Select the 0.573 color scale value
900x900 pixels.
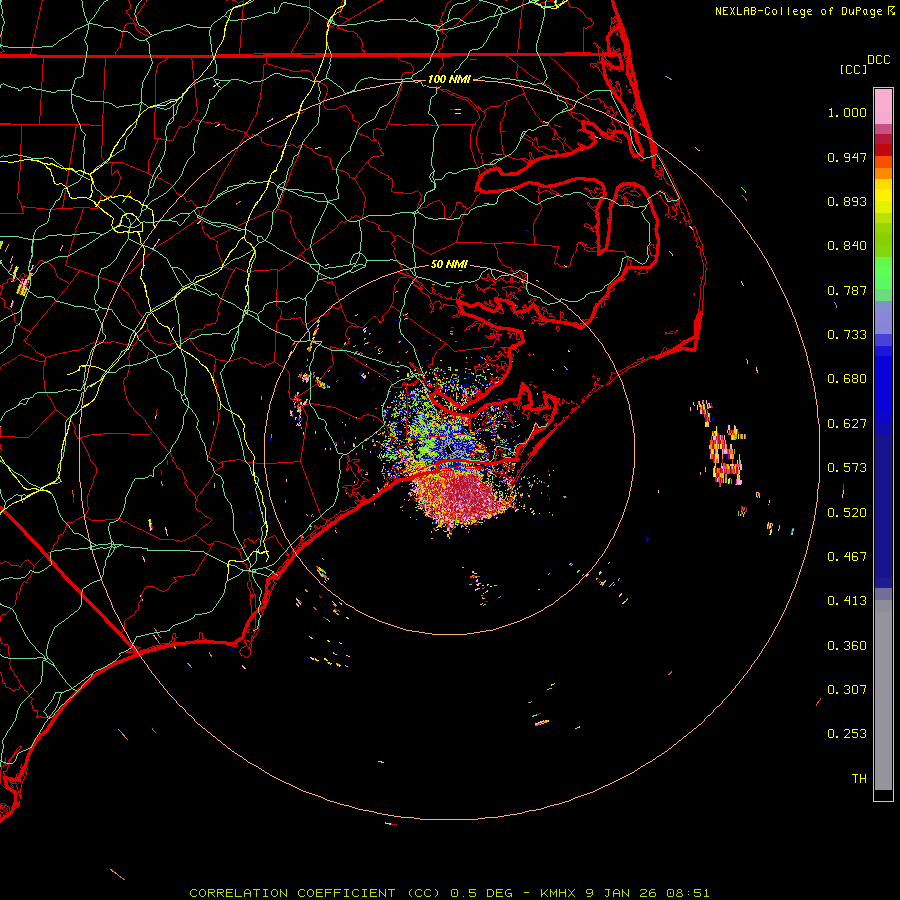847,468
